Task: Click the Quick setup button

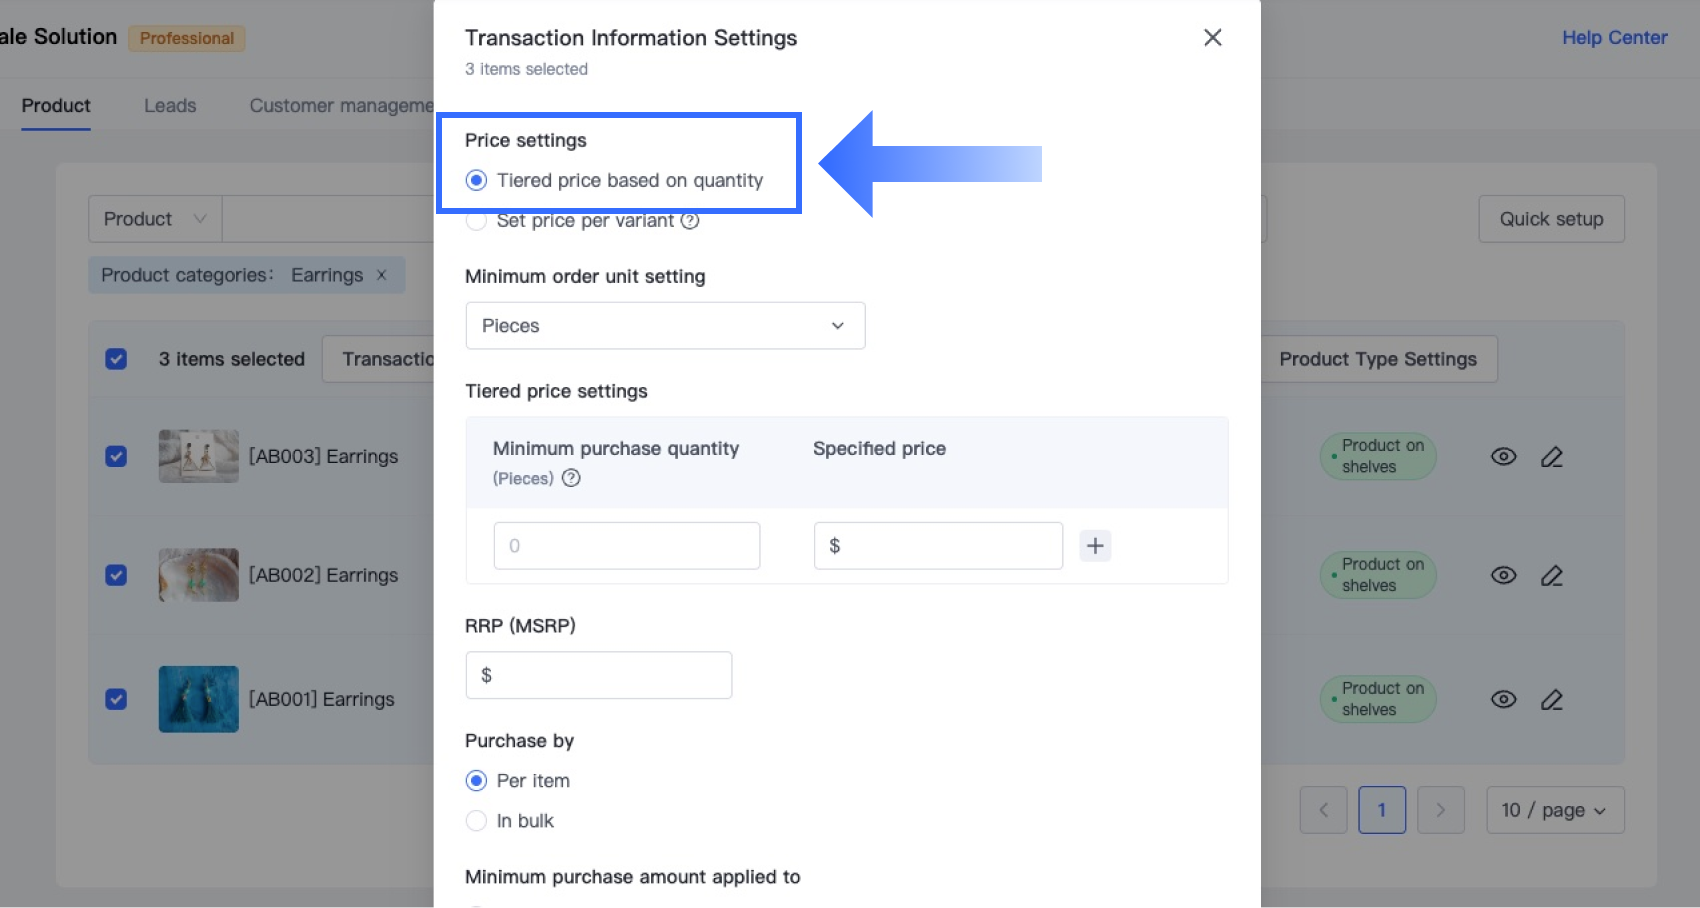Action: 1551,219
